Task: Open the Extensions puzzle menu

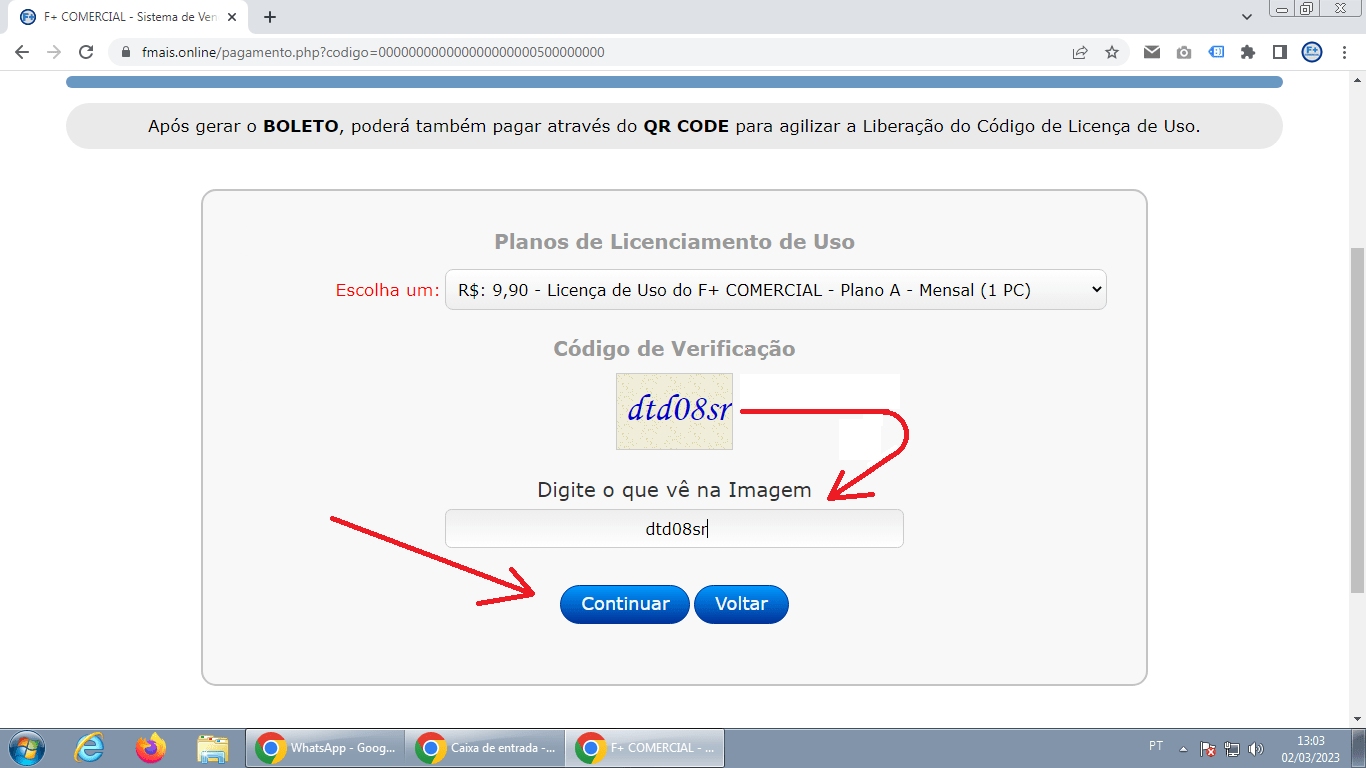Action: tap(1248, 52)
